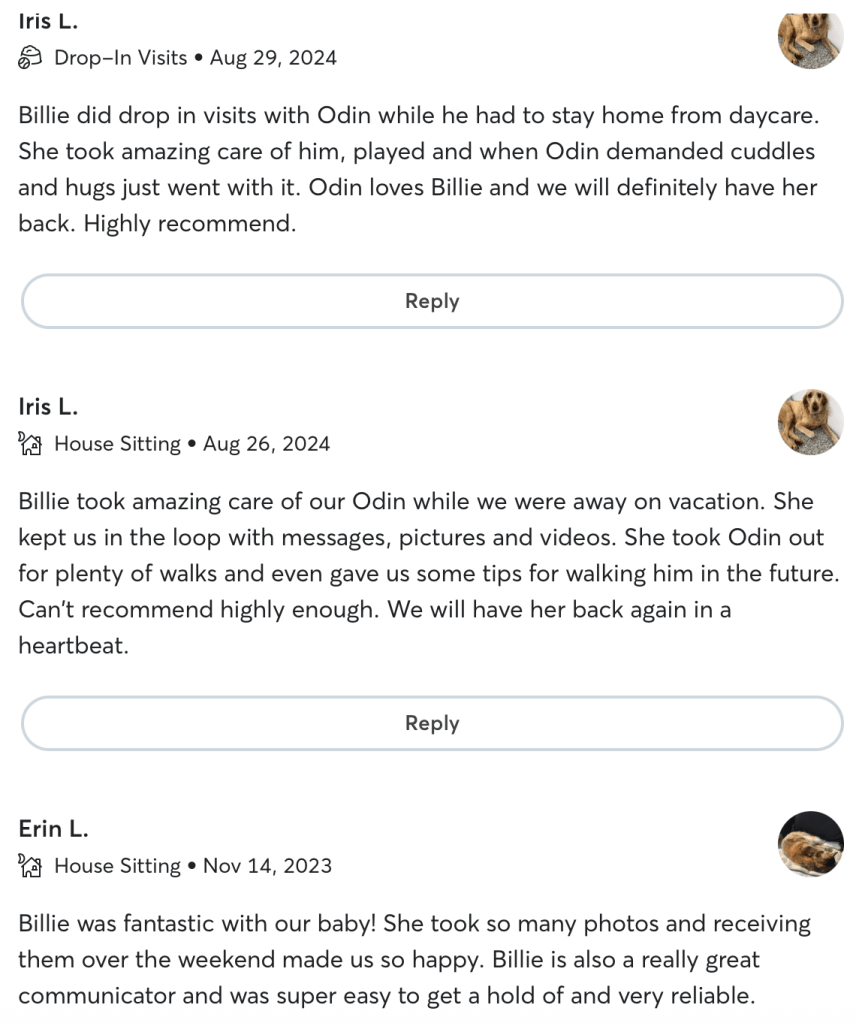The image size is (856, 1023).
Task: Open Iris L.'s avatar on Aug 26 review
Action: (x=810, y=422)
